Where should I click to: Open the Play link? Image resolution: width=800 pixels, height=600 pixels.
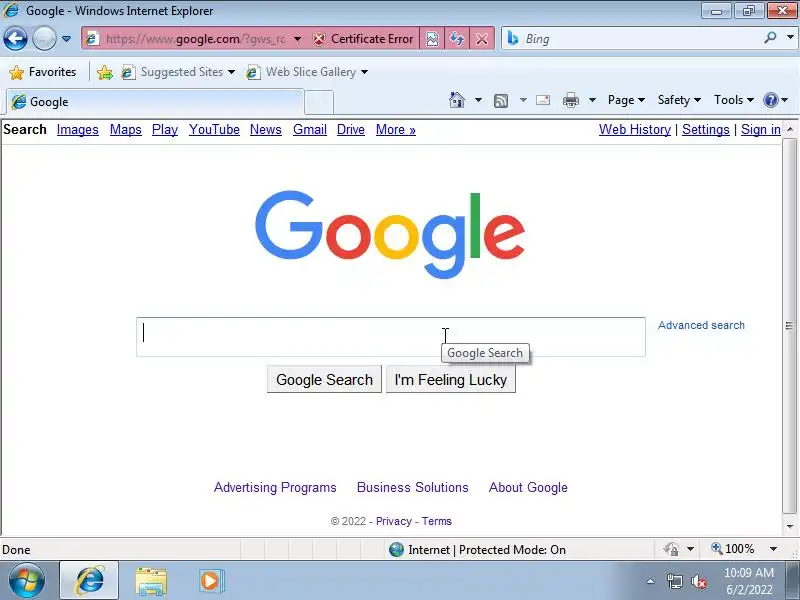(x=165, y=130)
